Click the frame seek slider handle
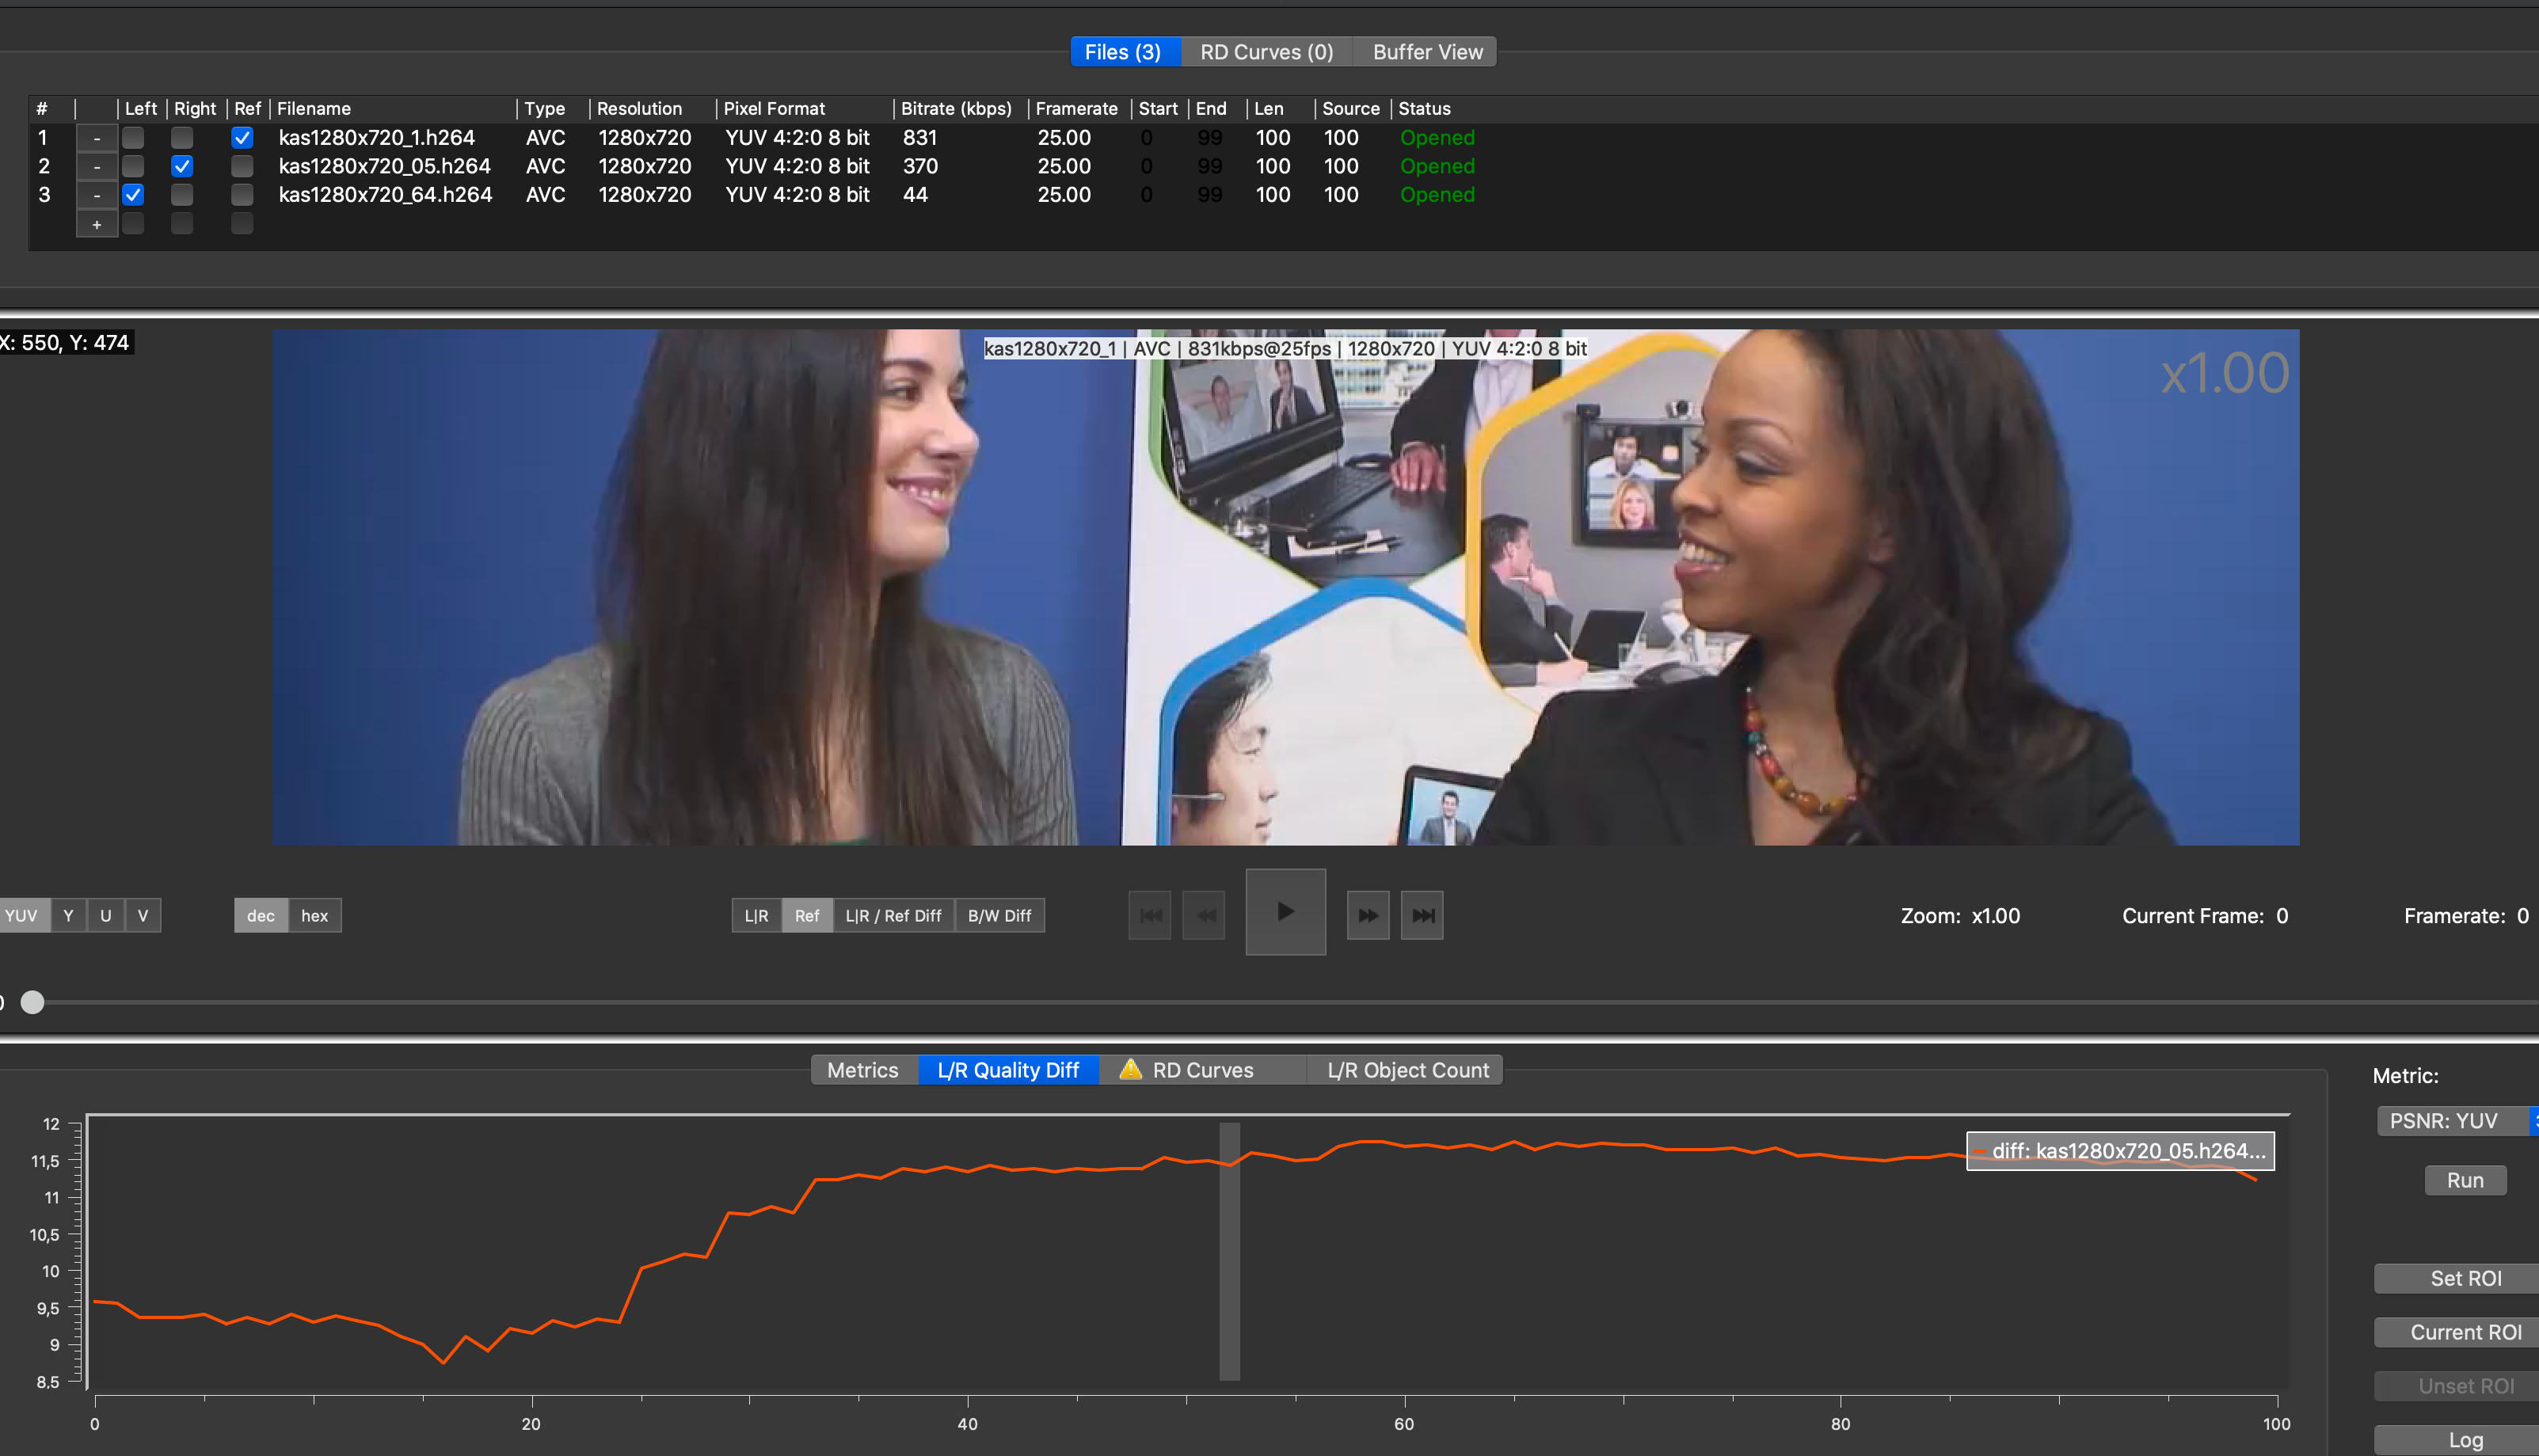The height and width of the screenshot is (1456, 2539). 32,1002
